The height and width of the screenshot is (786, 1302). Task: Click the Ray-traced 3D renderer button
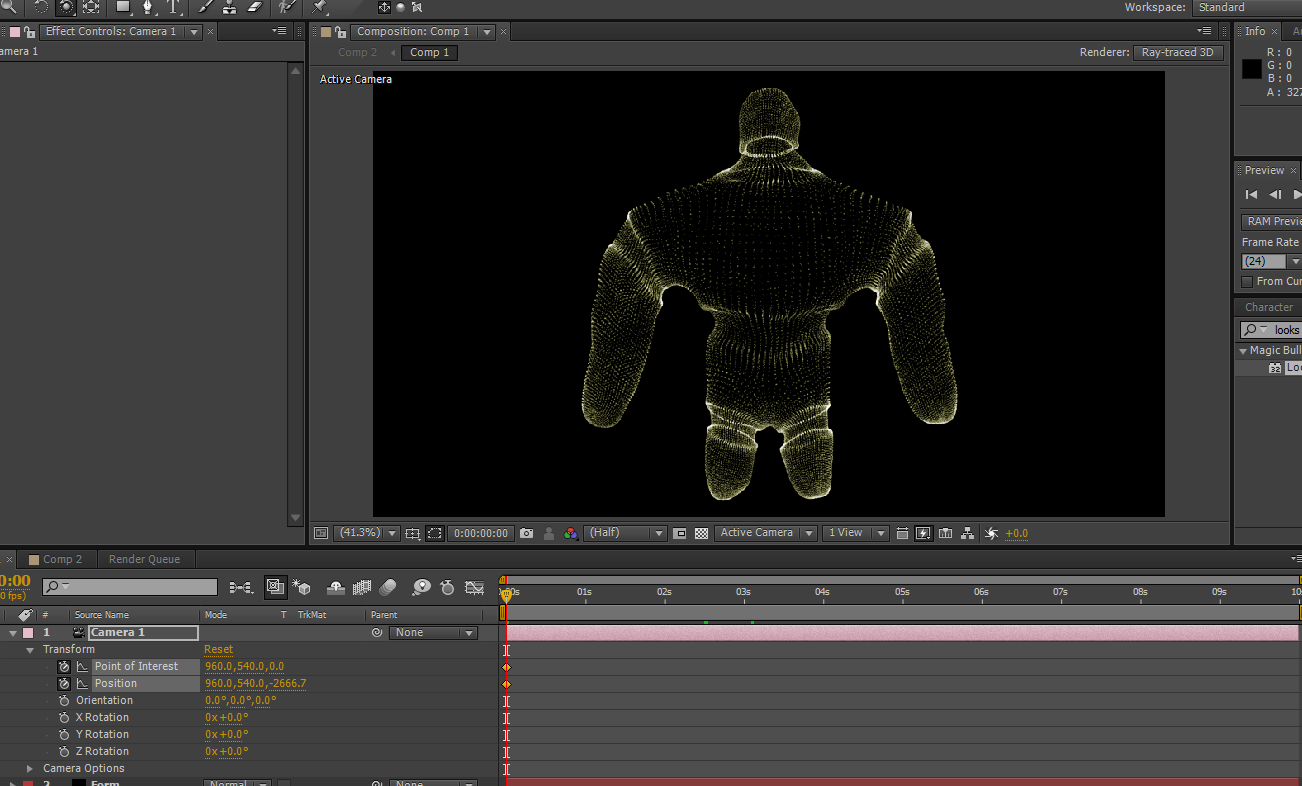[1178, 53]
